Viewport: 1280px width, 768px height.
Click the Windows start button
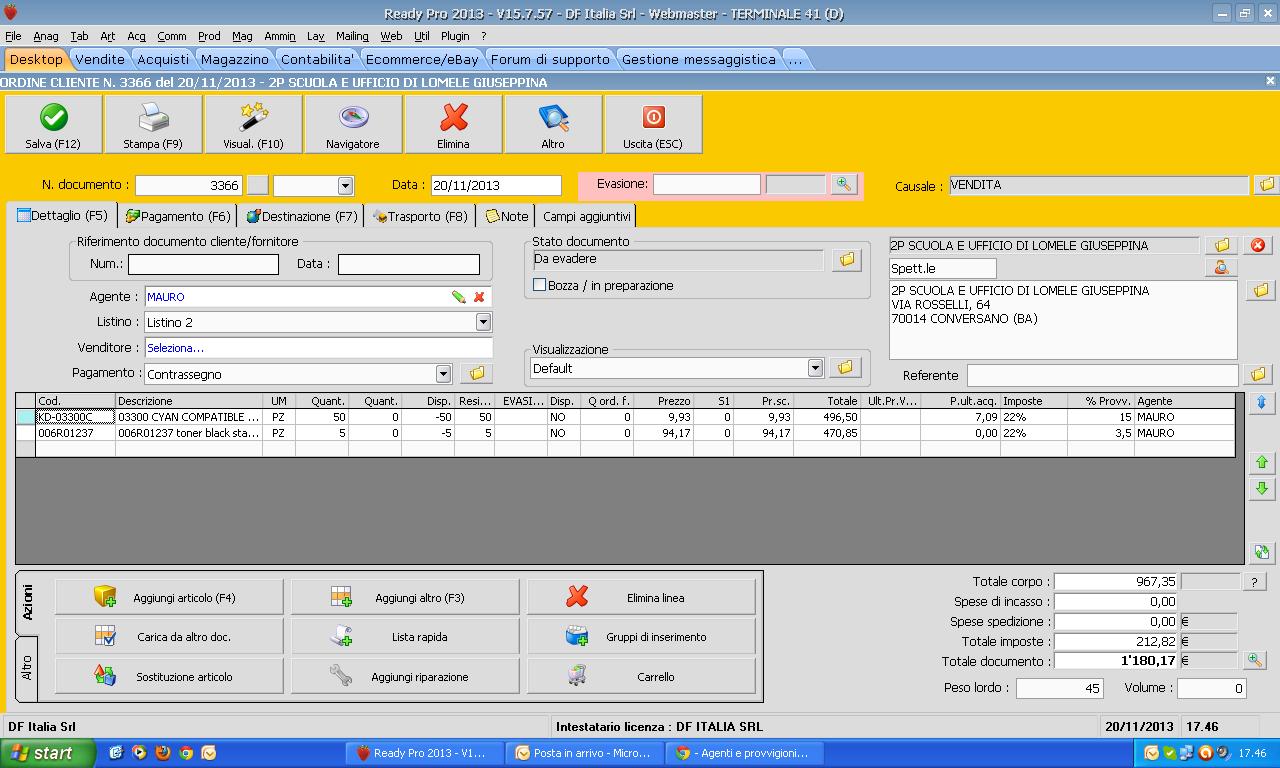(48, 753)
